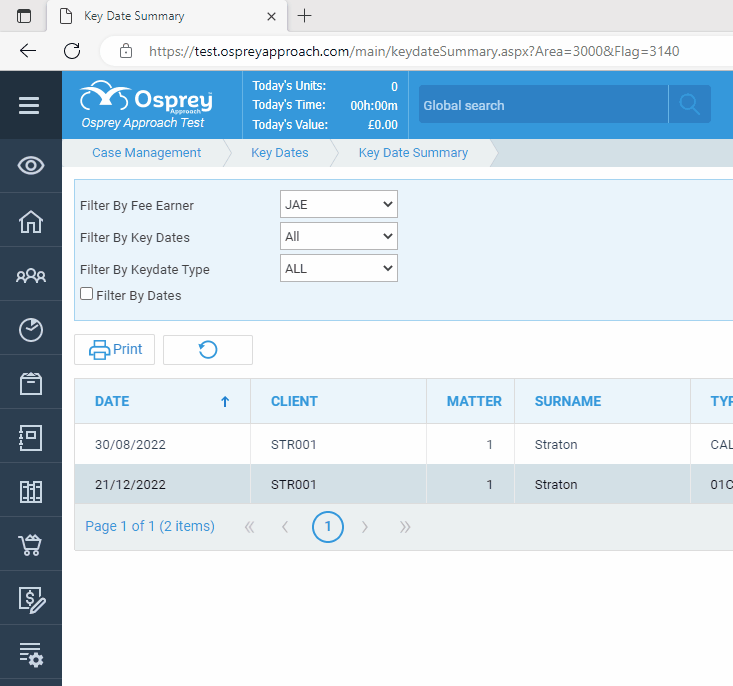Click into the Global search field
Image resolution: width=733 pixels, height=686 pixels.
(x=543, y=104)
